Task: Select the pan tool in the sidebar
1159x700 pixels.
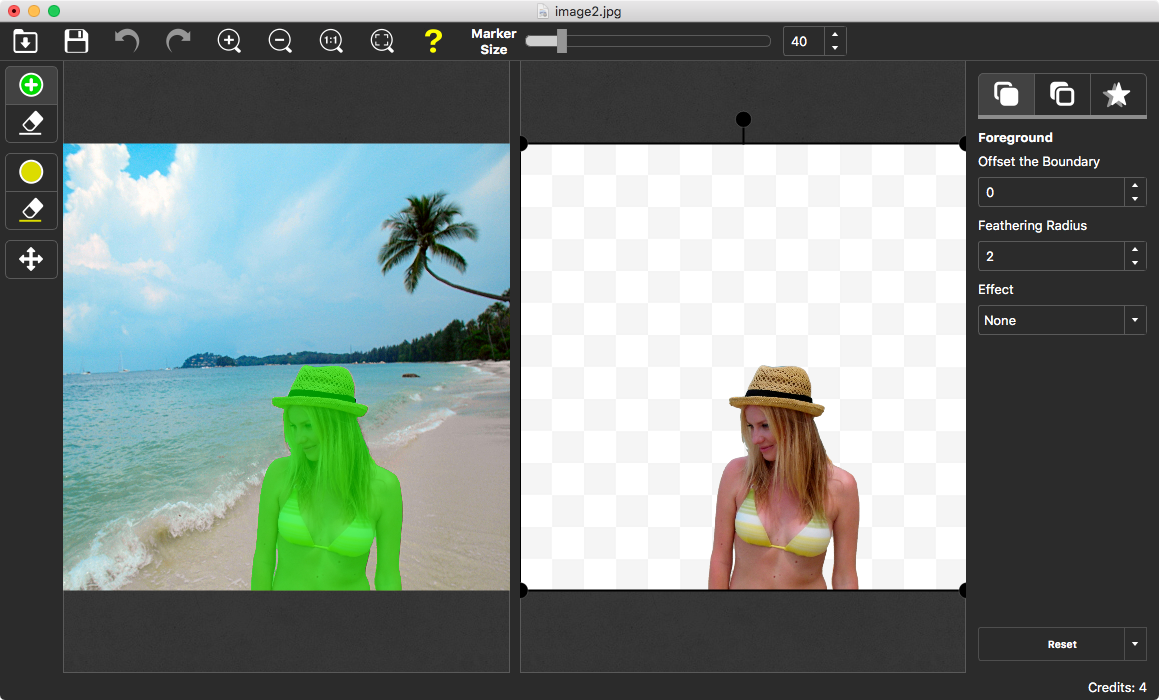Action: (x=31, y=259)
